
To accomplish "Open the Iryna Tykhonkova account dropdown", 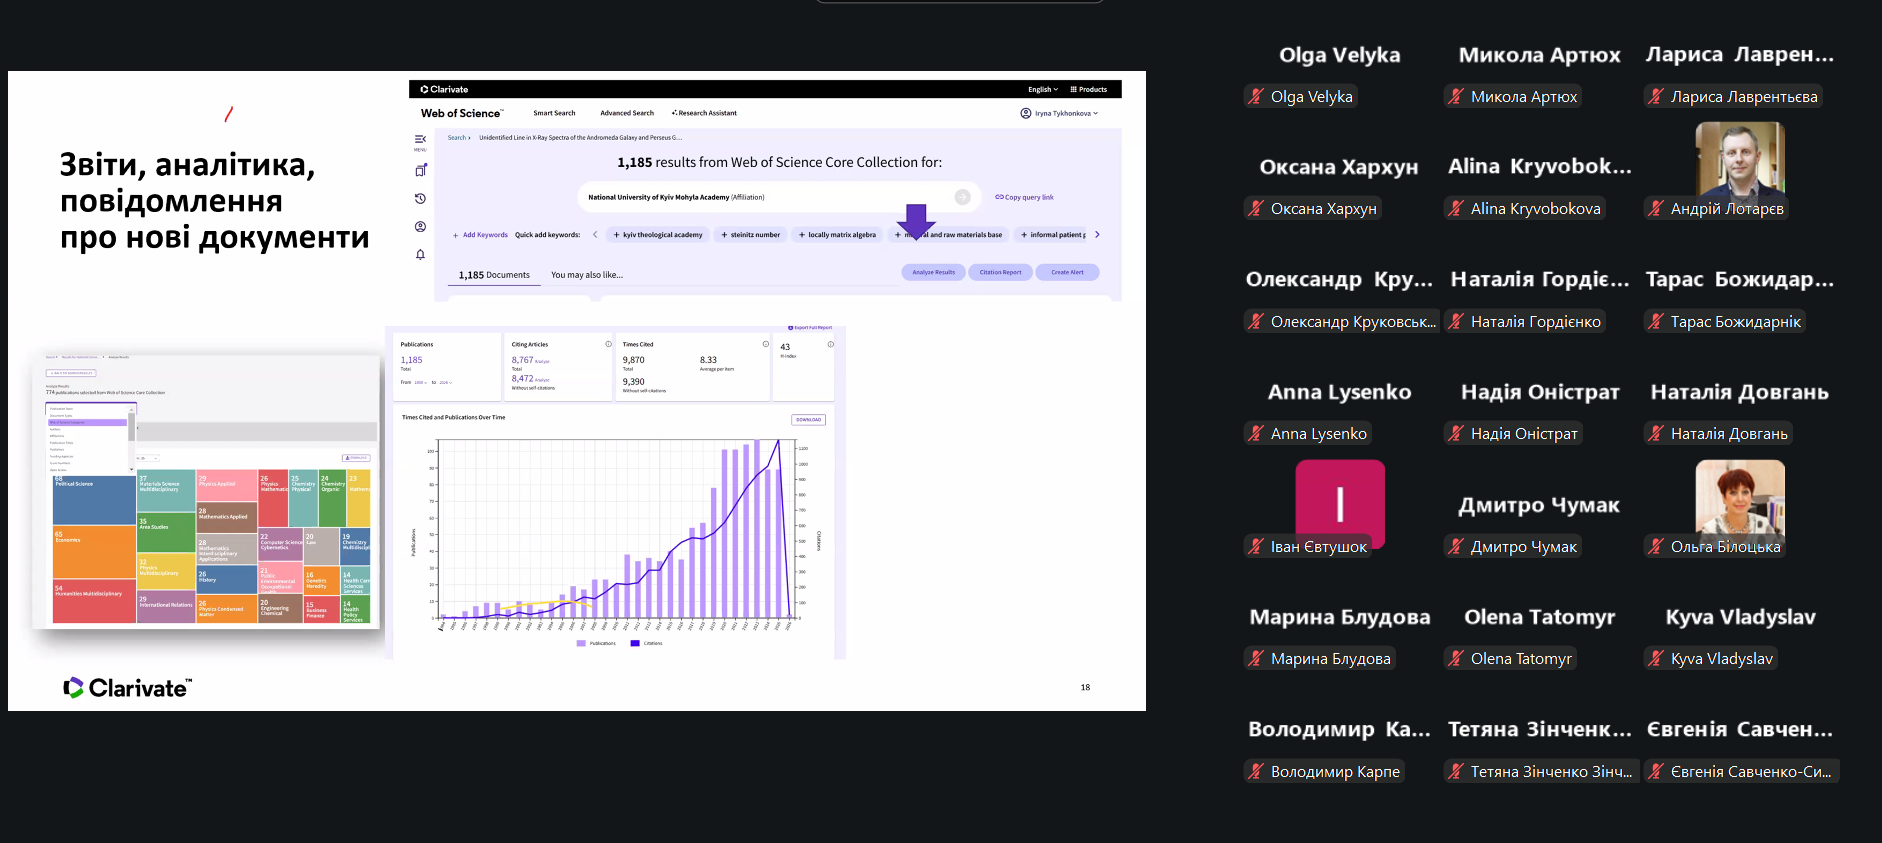I will (1060, 113).
